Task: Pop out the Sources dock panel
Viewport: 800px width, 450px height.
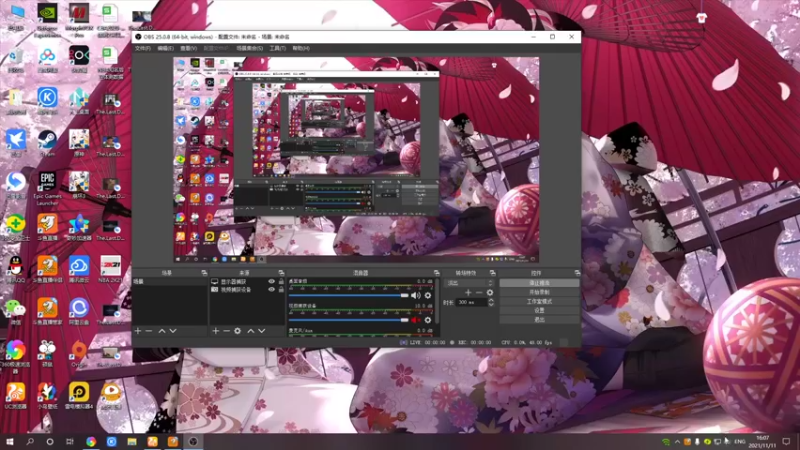Action: [x=281, y=273]
